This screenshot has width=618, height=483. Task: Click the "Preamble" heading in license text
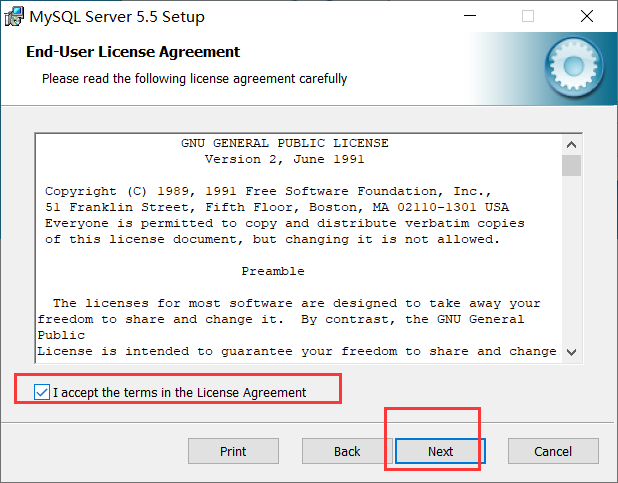tap(273, 271)
